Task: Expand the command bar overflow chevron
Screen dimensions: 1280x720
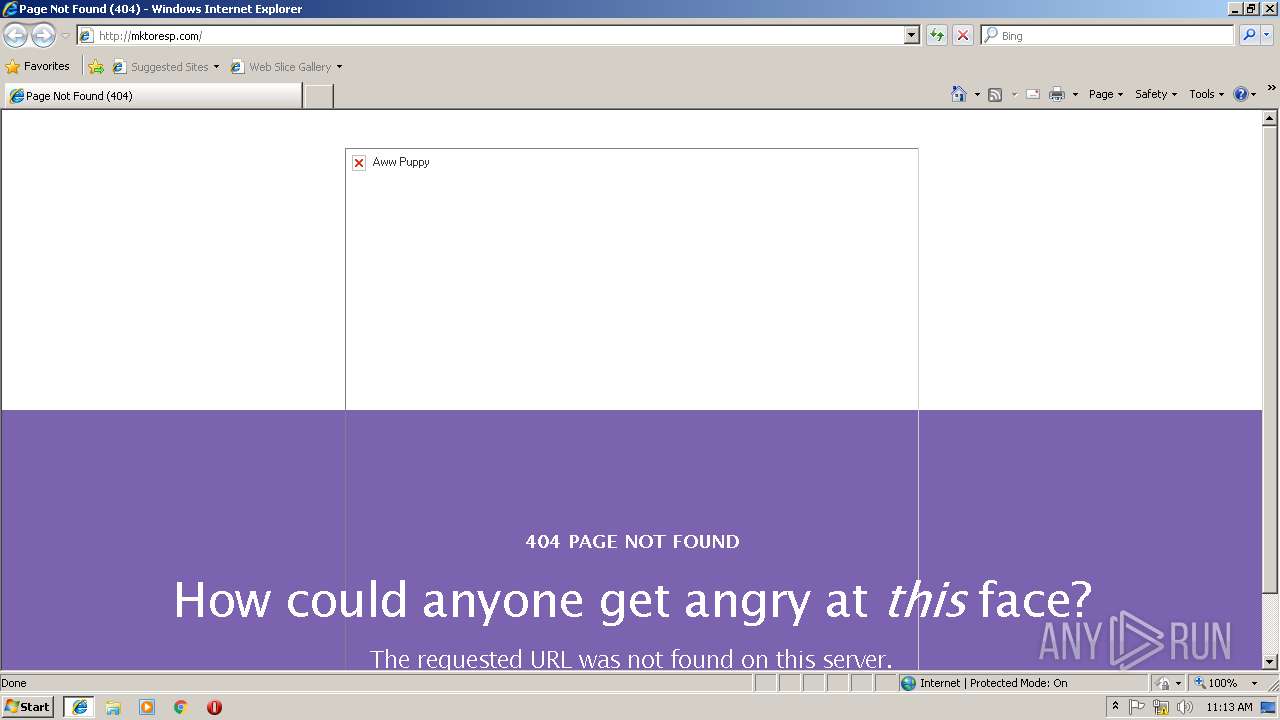Action: pyautogui.click(x=1272, y=89)
